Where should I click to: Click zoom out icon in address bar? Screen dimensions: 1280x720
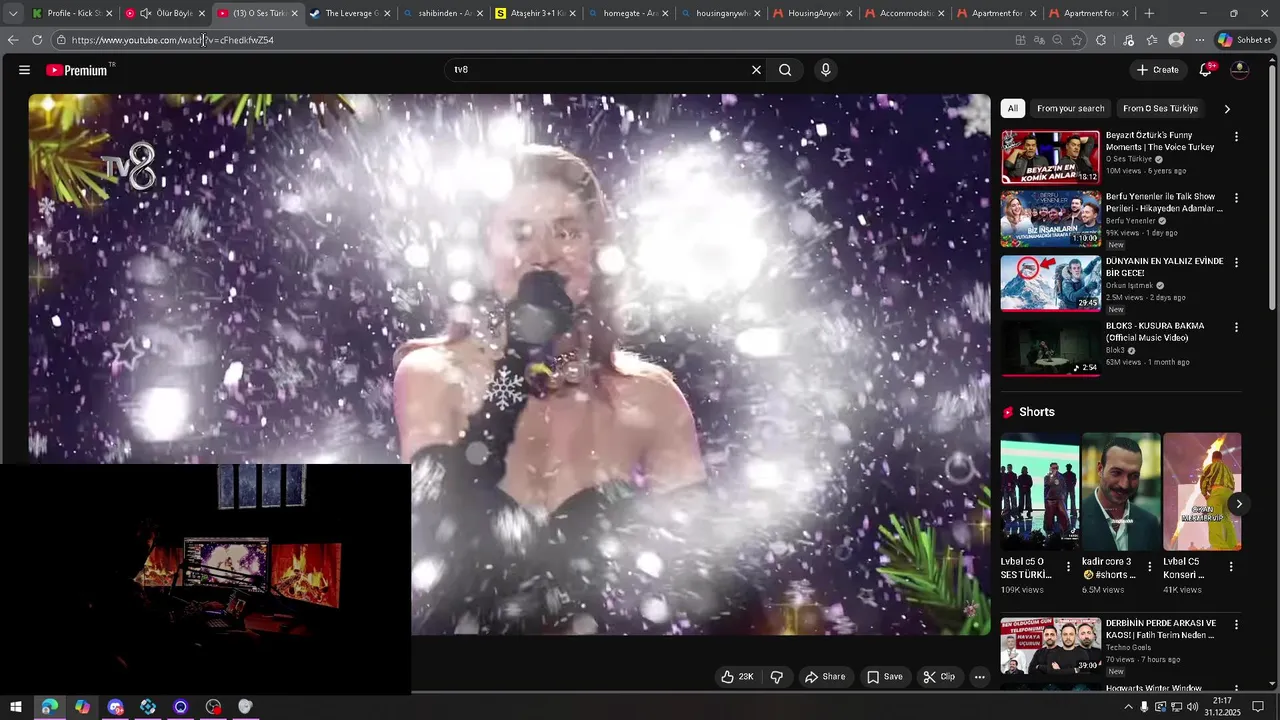(1058, 40)
